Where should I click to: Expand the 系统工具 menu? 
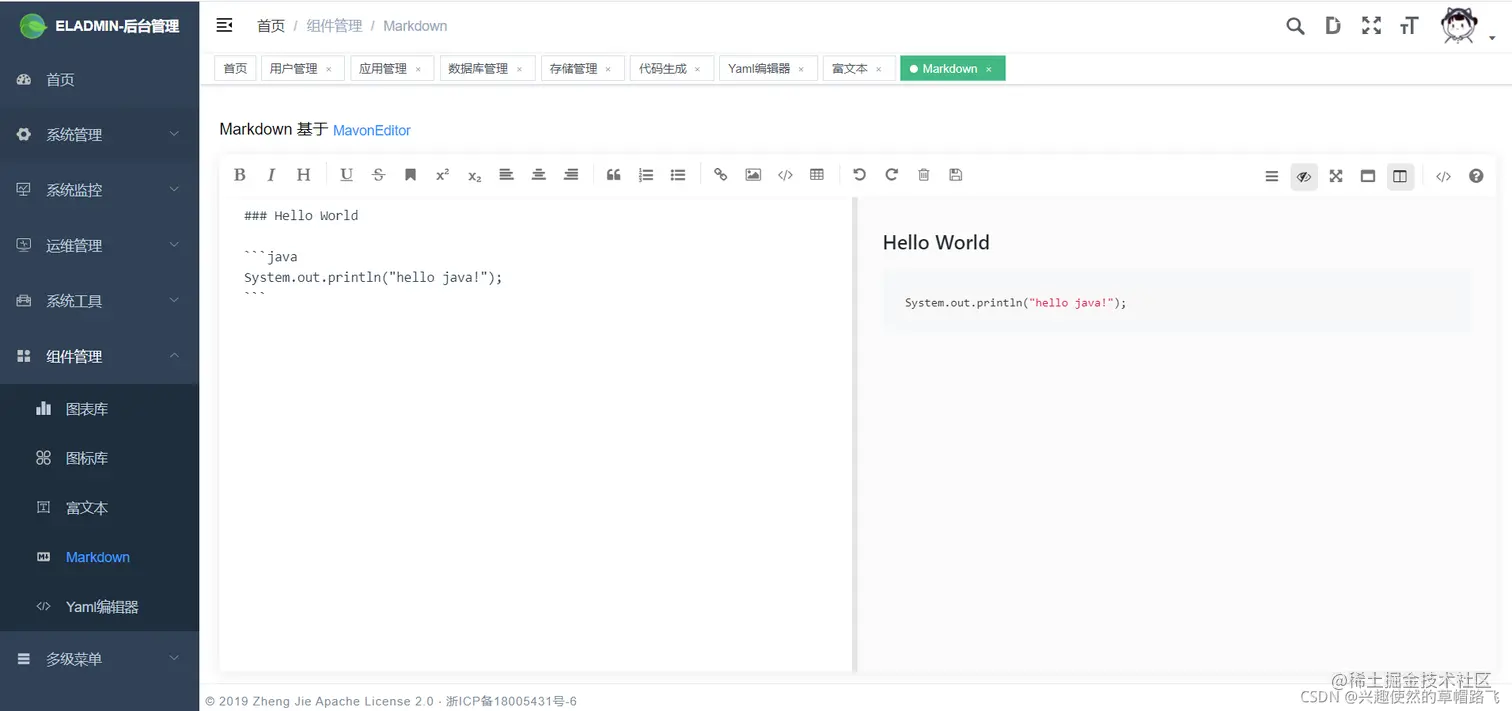tap(99, 300)
